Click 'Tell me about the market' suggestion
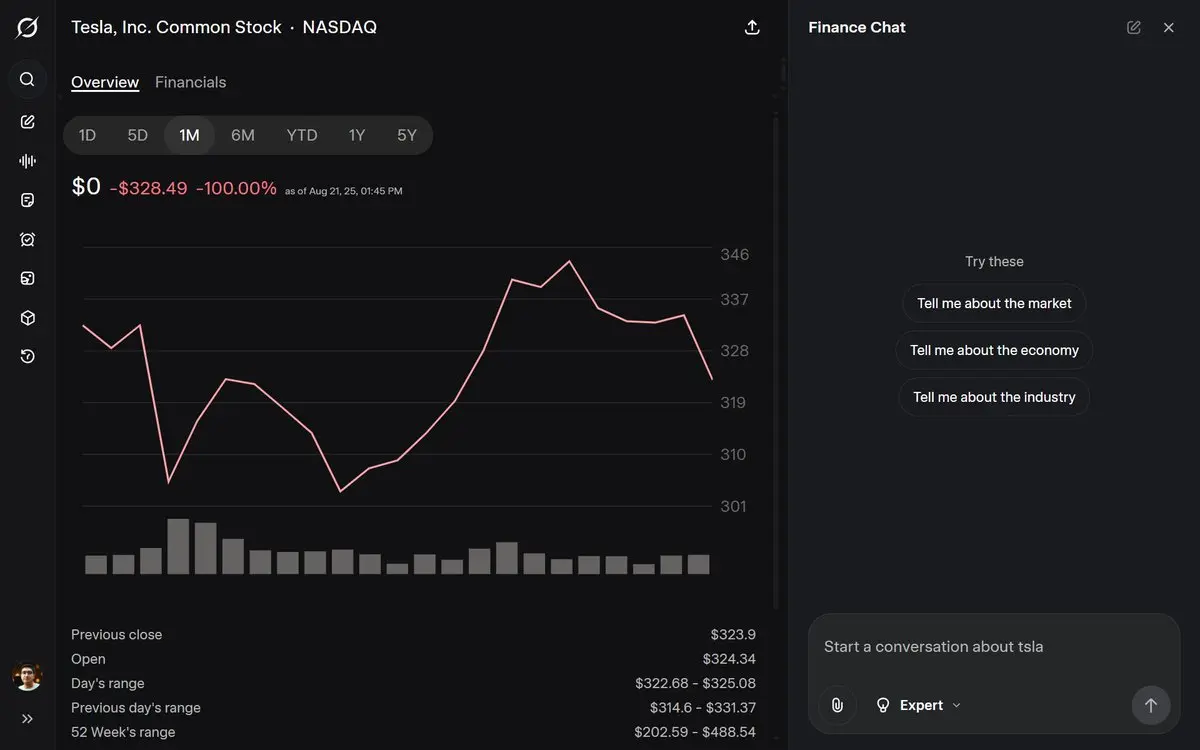This screenshot has height=750, width=1200. (994, 303)
